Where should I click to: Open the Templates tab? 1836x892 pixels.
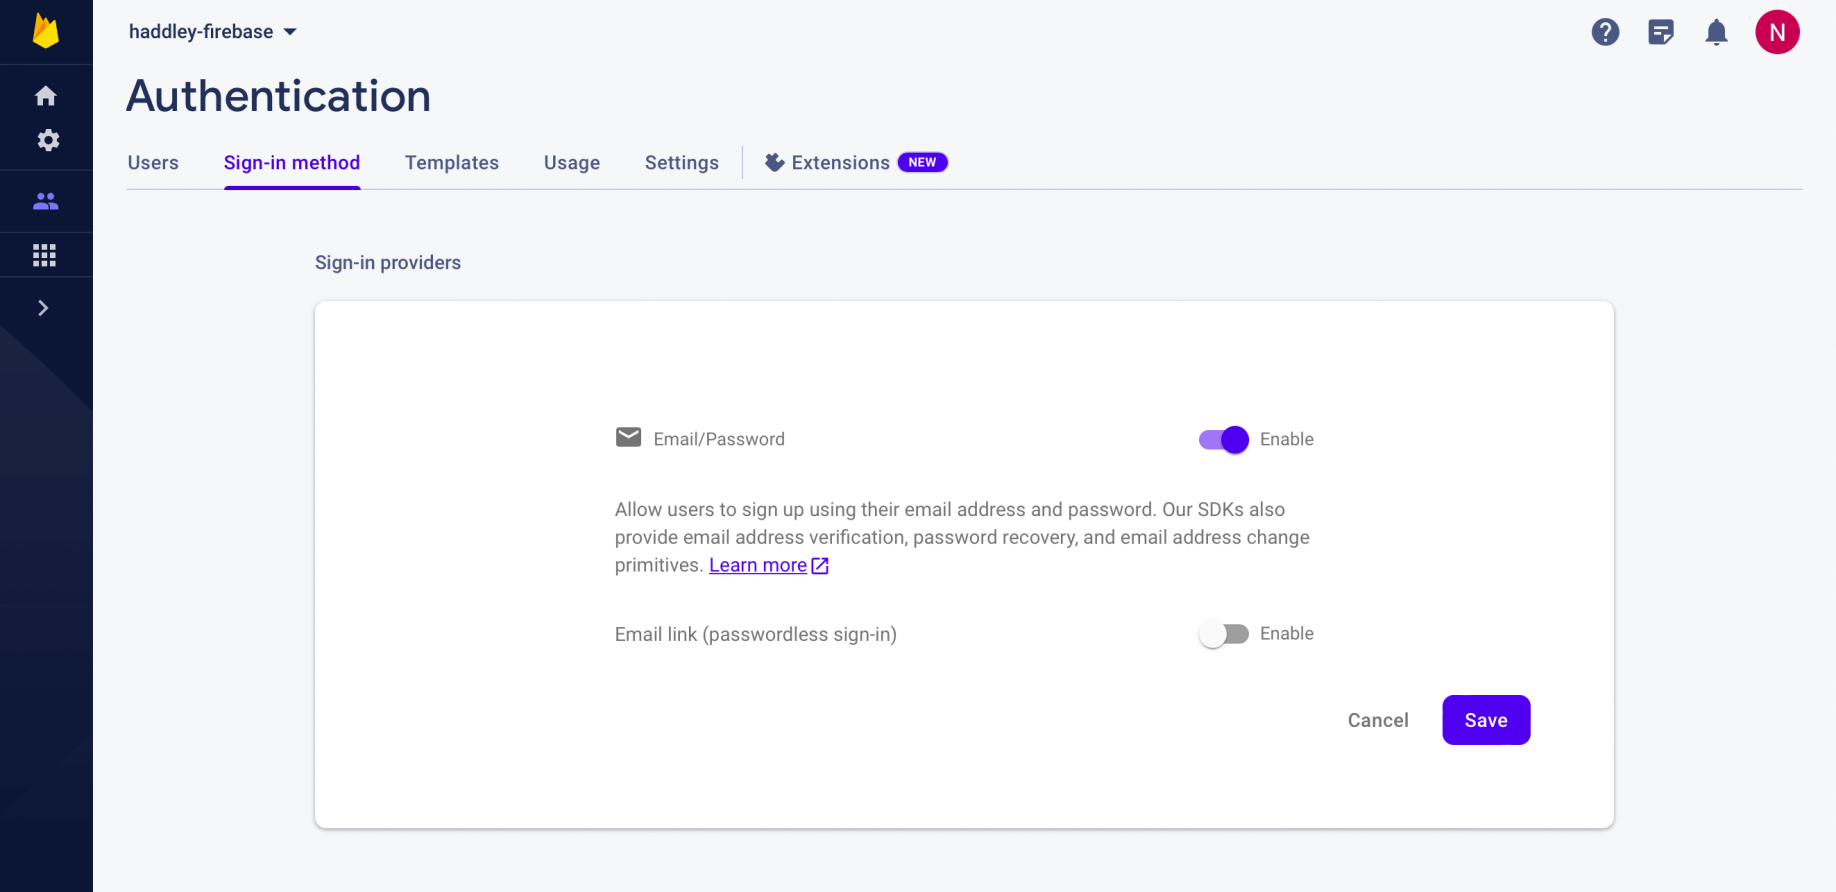click(452, 163)
